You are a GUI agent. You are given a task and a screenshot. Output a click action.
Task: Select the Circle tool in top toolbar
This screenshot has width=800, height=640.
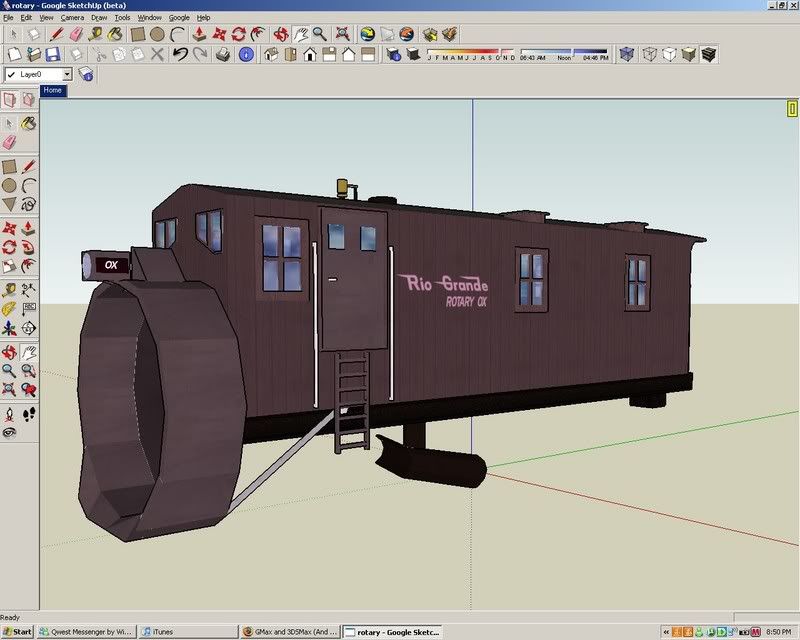click(x=157, y=35)
